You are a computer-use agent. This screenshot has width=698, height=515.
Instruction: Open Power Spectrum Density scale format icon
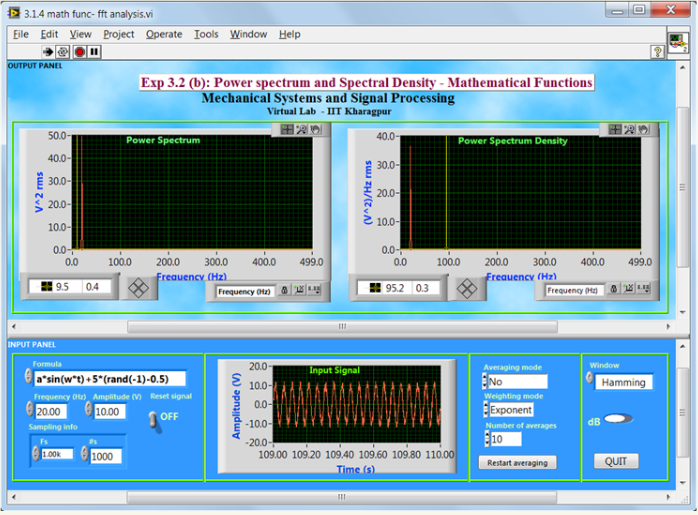pos(643,288)
